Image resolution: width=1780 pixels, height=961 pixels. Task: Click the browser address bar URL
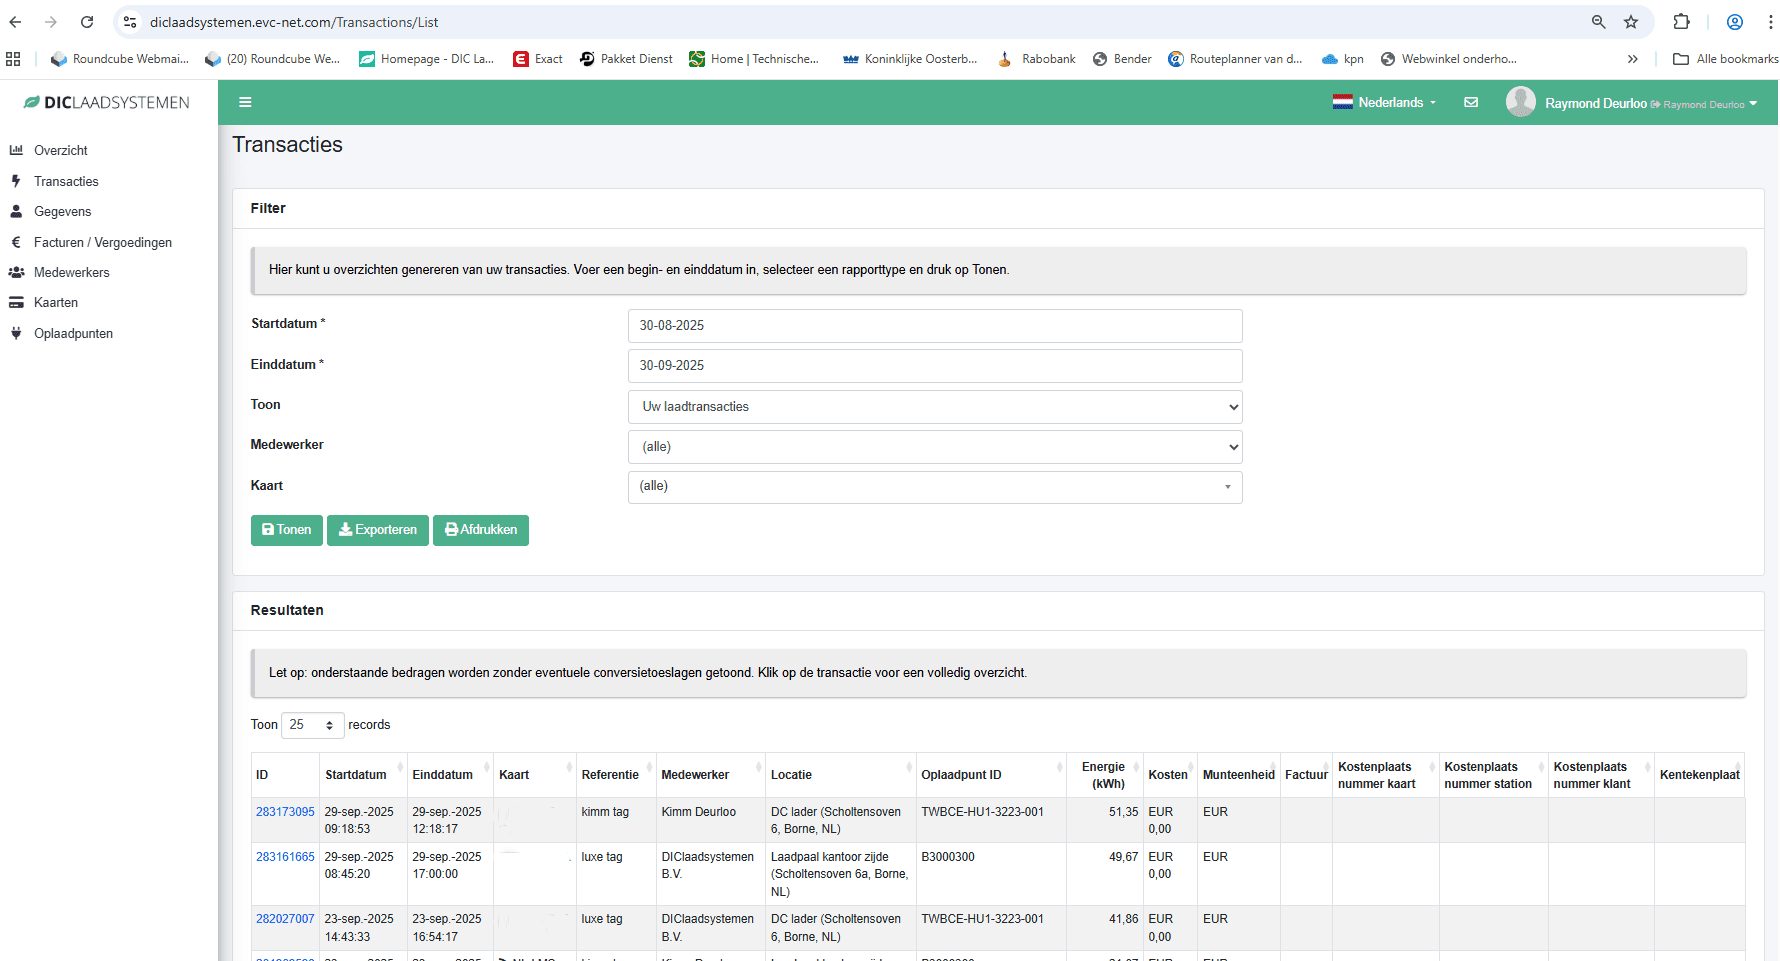click(x=294, y=22)
